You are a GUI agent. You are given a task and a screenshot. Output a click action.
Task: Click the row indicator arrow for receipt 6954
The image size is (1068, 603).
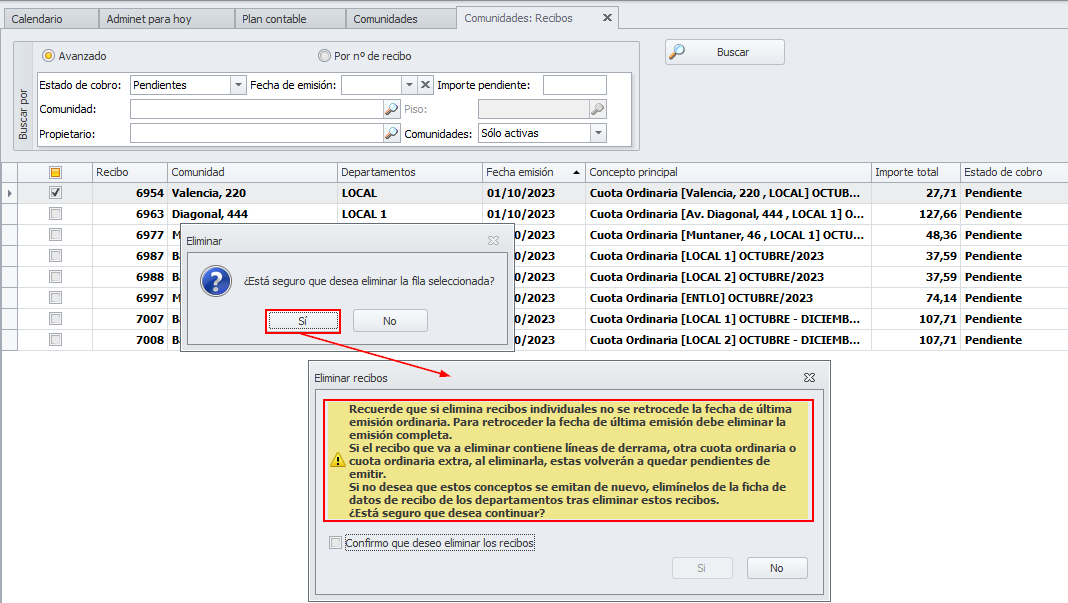(x=10, y=193)
